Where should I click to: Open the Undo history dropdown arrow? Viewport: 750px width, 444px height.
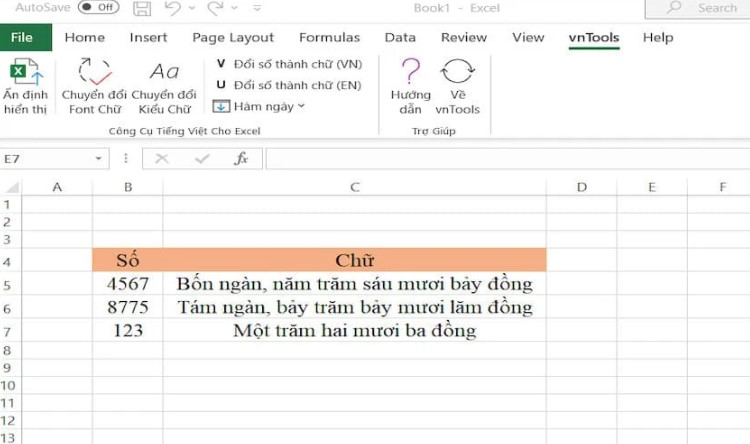(192, 8)
